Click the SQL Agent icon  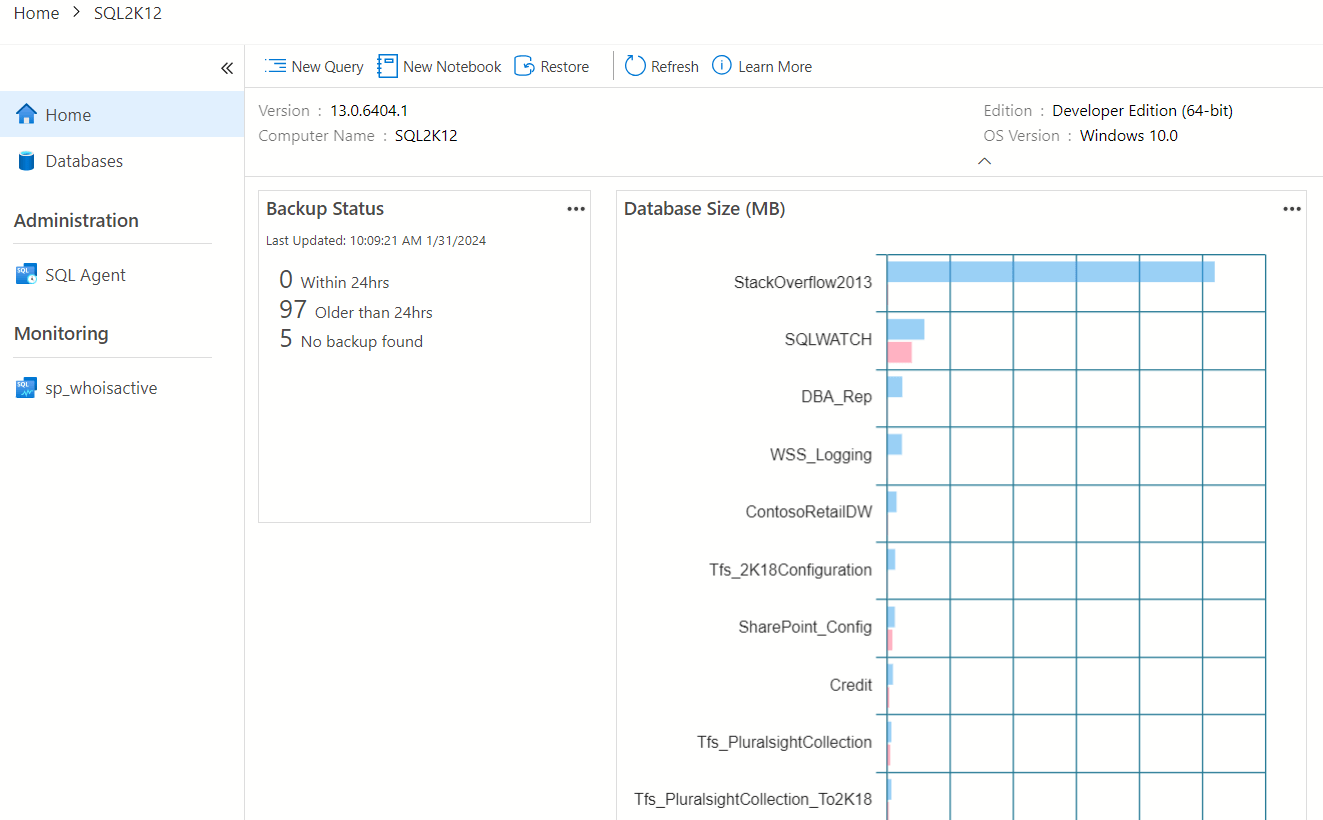[x=27, y=275]
